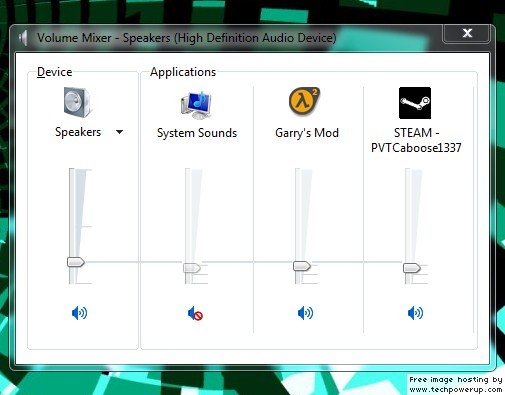505x395 pixels.
Task: Click the Steam volume slider thumb
Action: click(412, 268)
